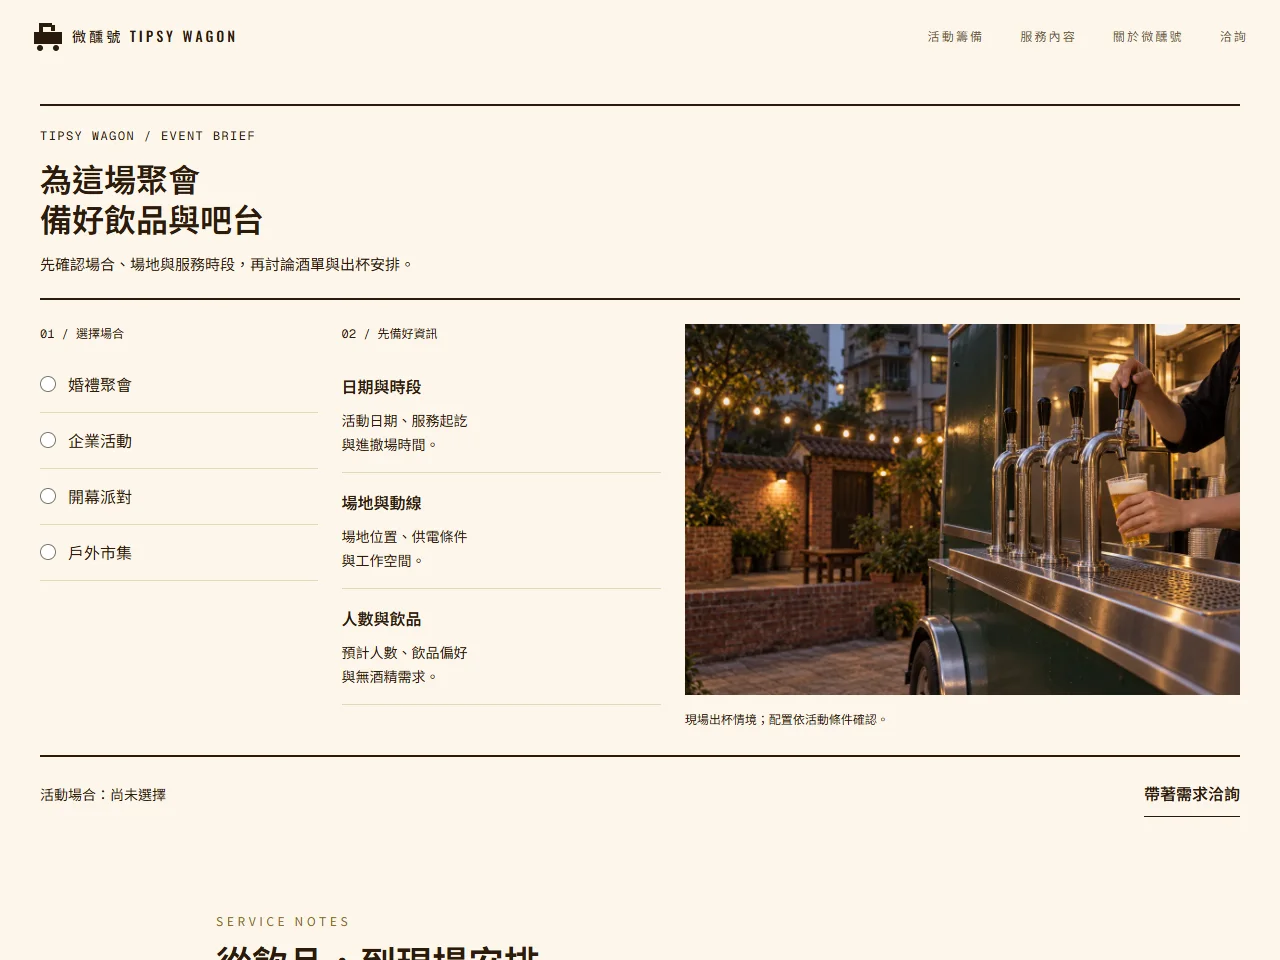1280x960 pixels.
Task: Open the 活動籌備 nav item
Action: (955, 37)
